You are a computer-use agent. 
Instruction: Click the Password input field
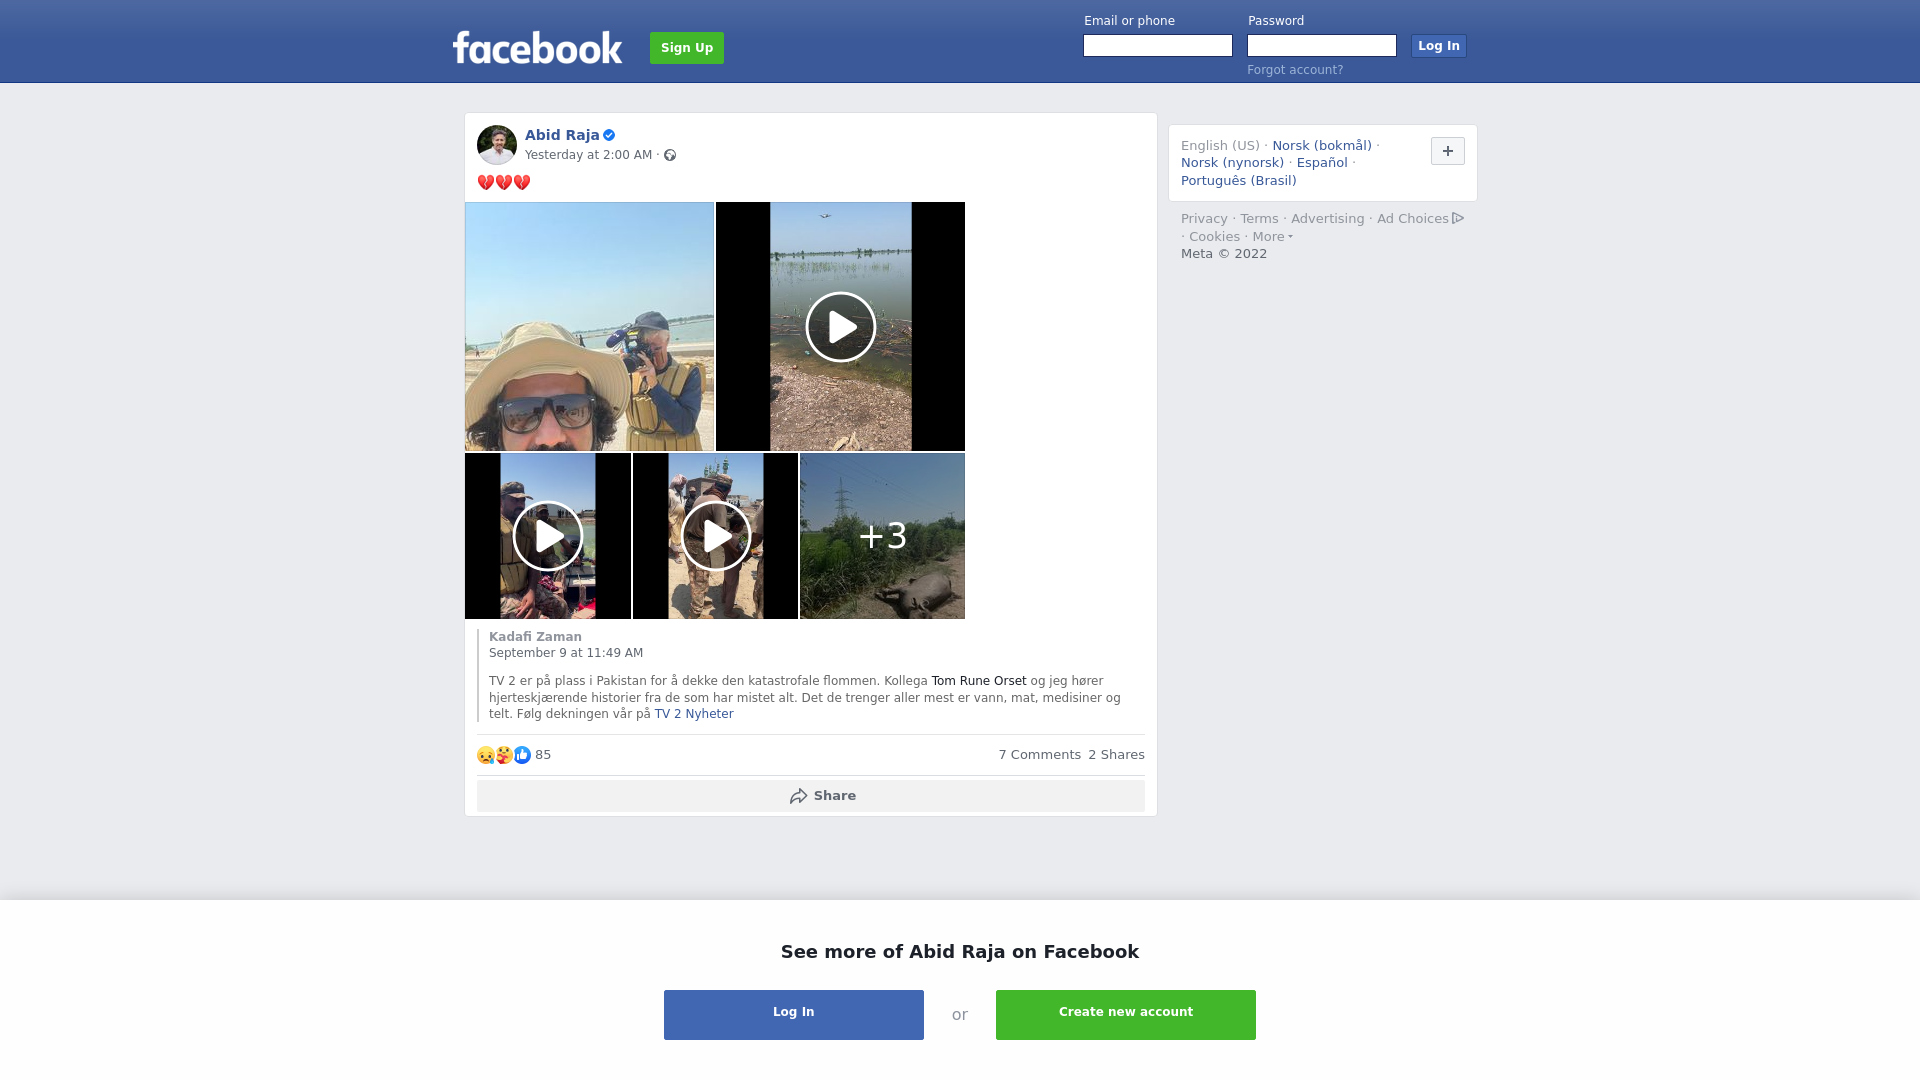pos(1321,46)
